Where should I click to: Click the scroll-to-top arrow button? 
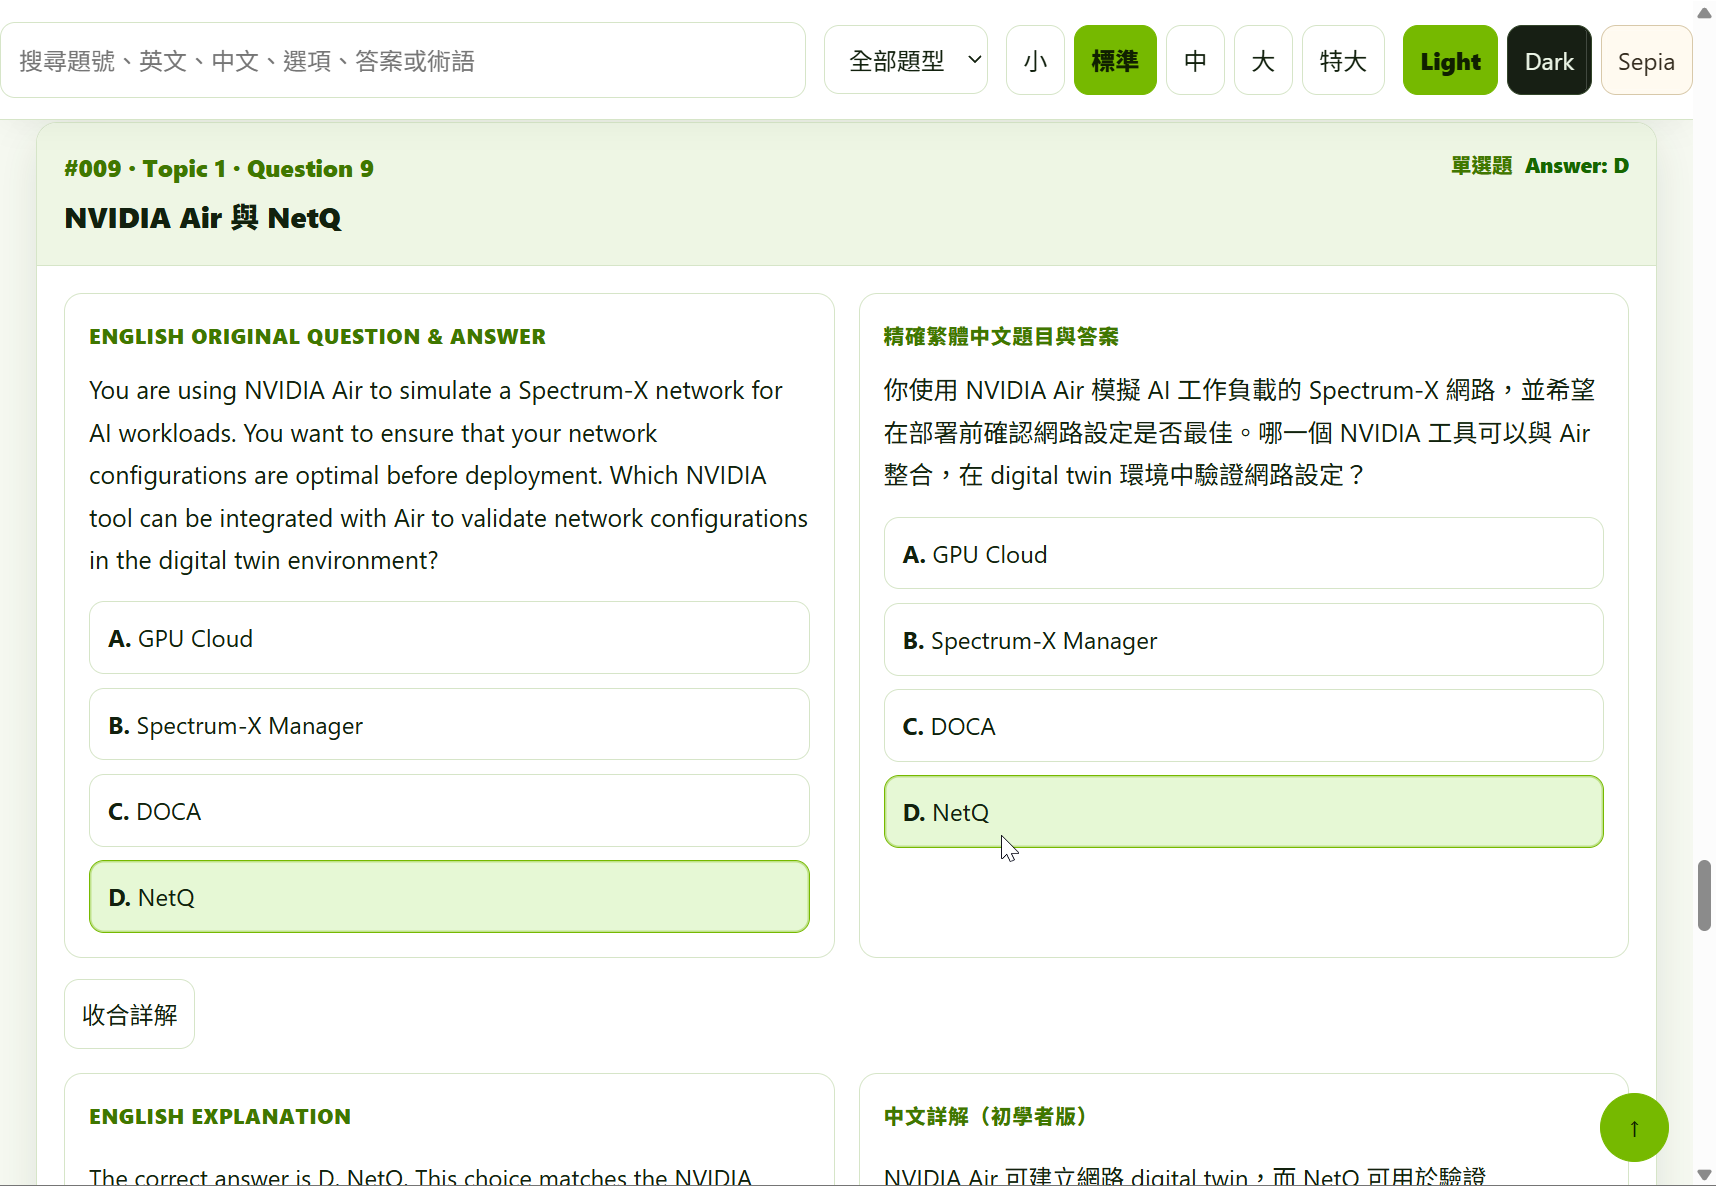(x=1634, y=1128)
